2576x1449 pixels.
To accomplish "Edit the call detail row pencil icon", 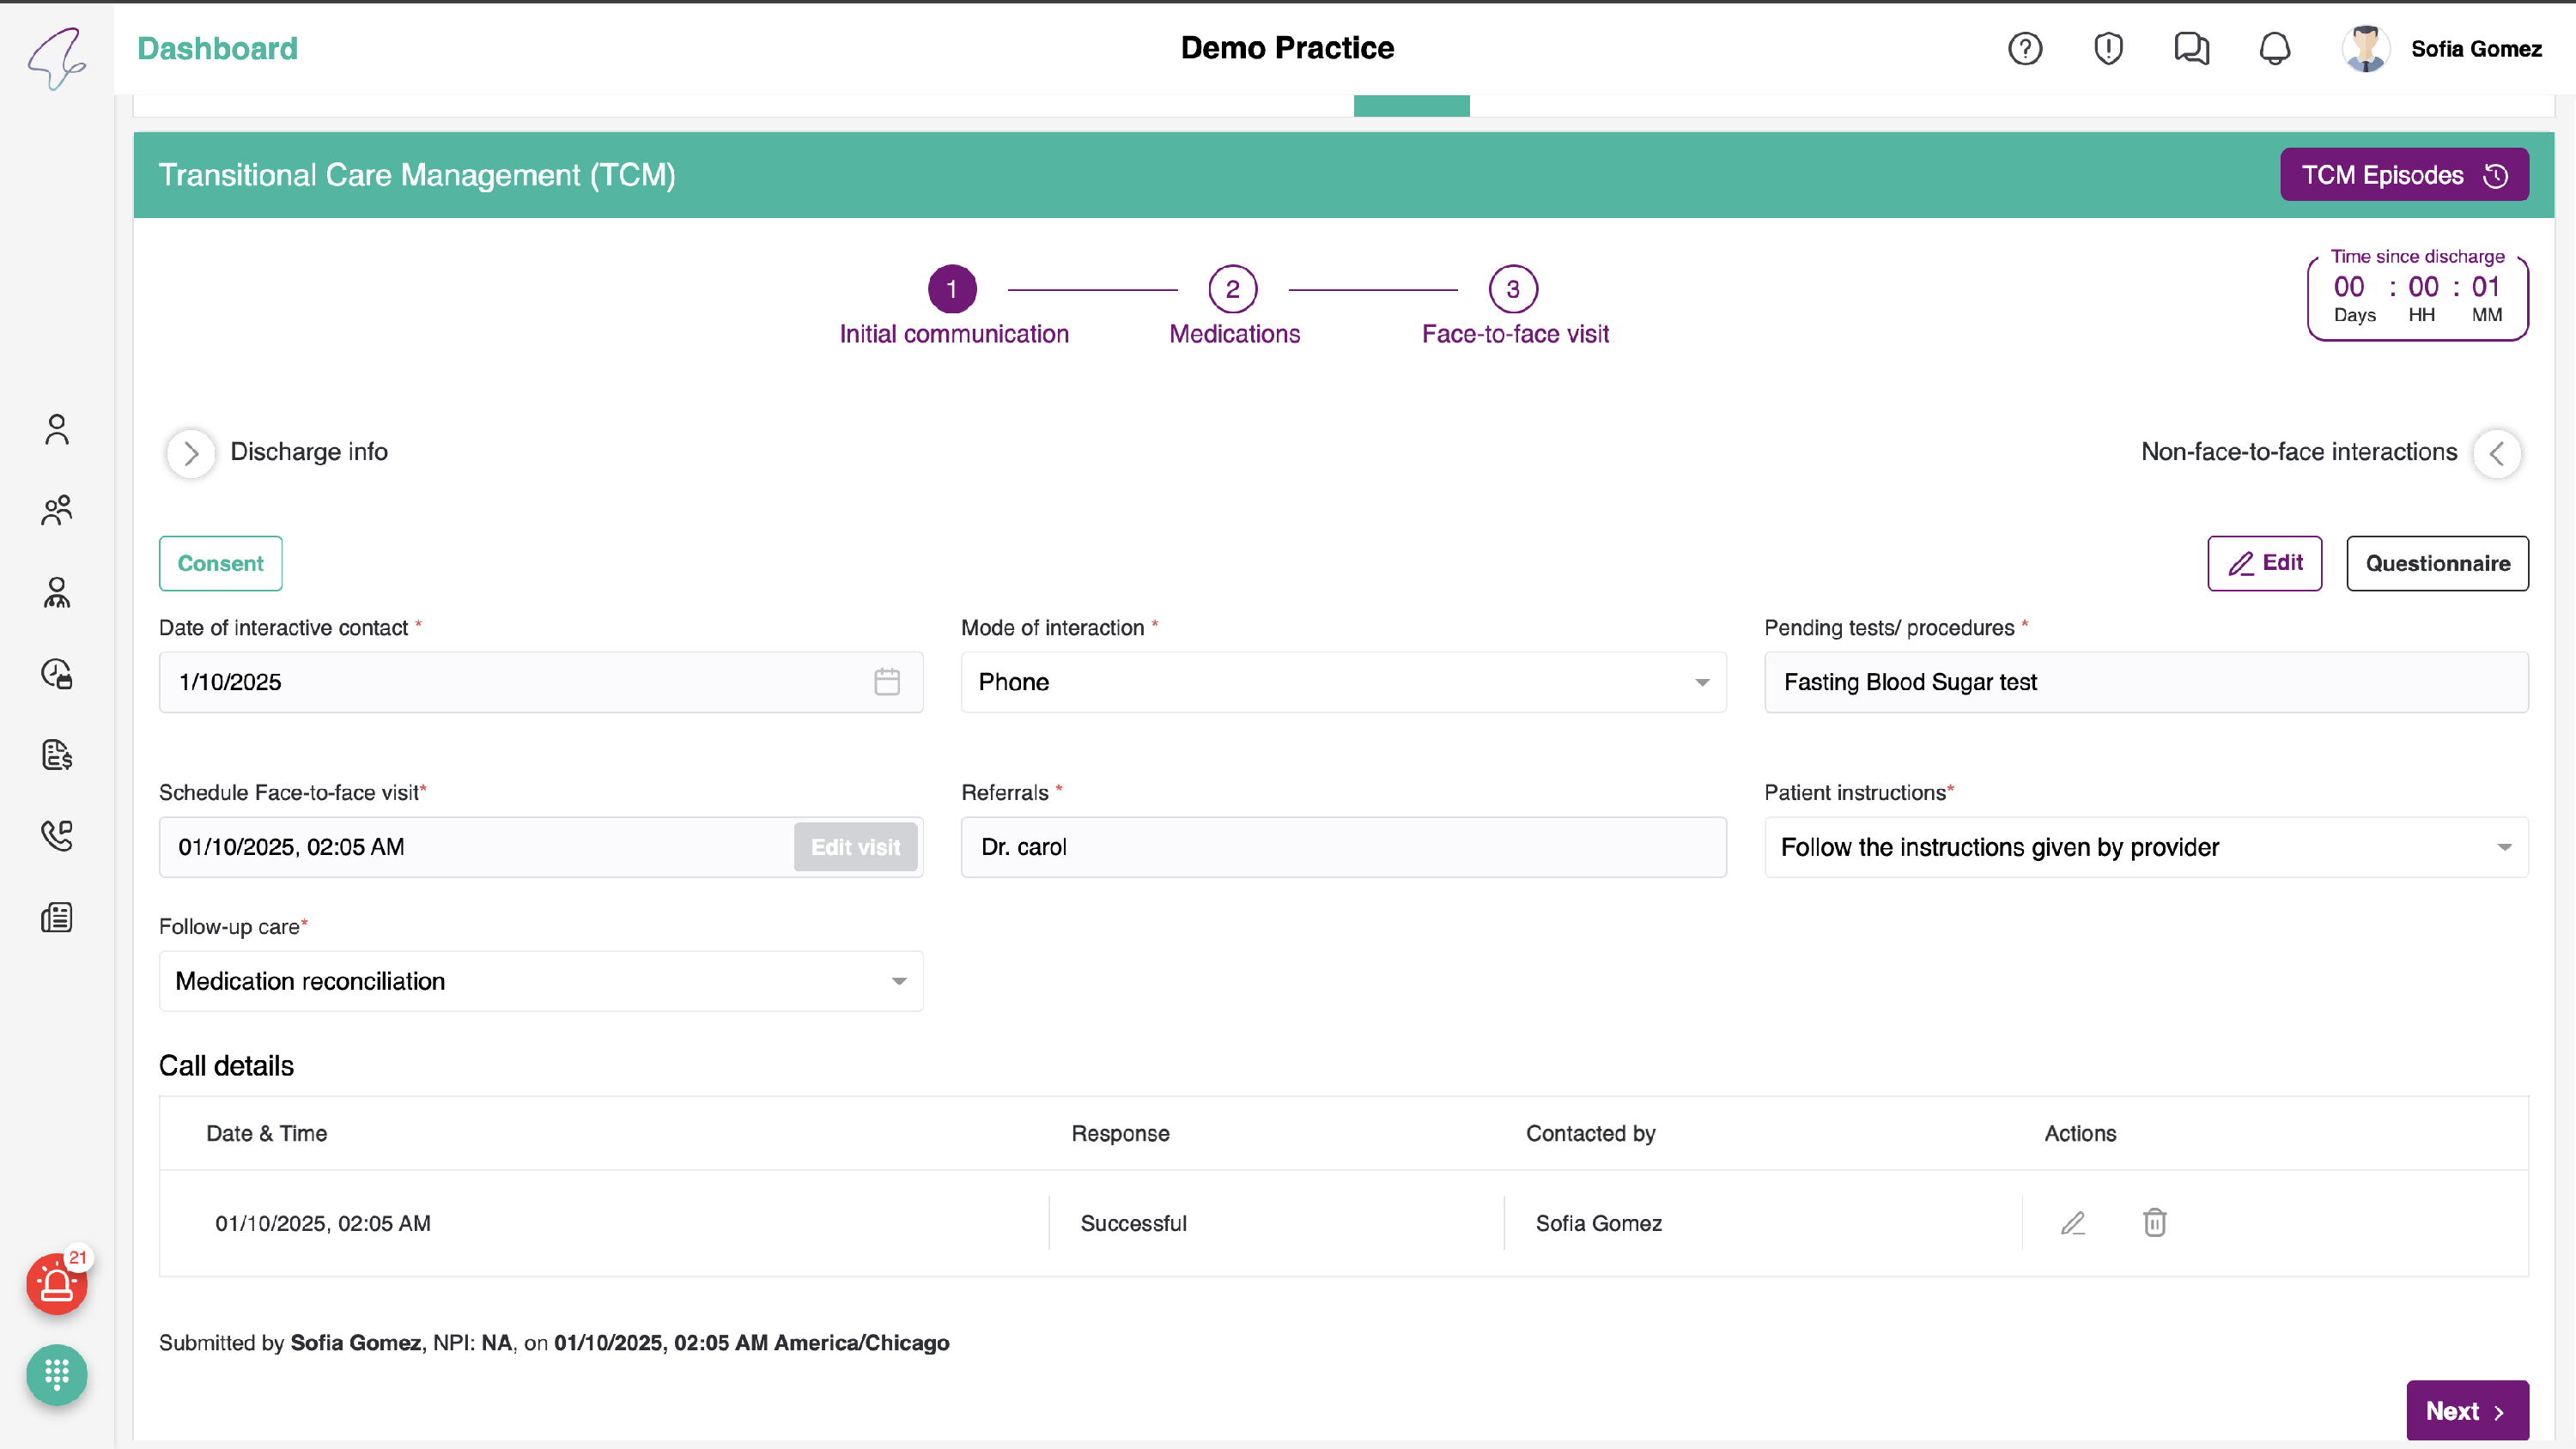I will pyautogui.click(x=2073, y=1222).
